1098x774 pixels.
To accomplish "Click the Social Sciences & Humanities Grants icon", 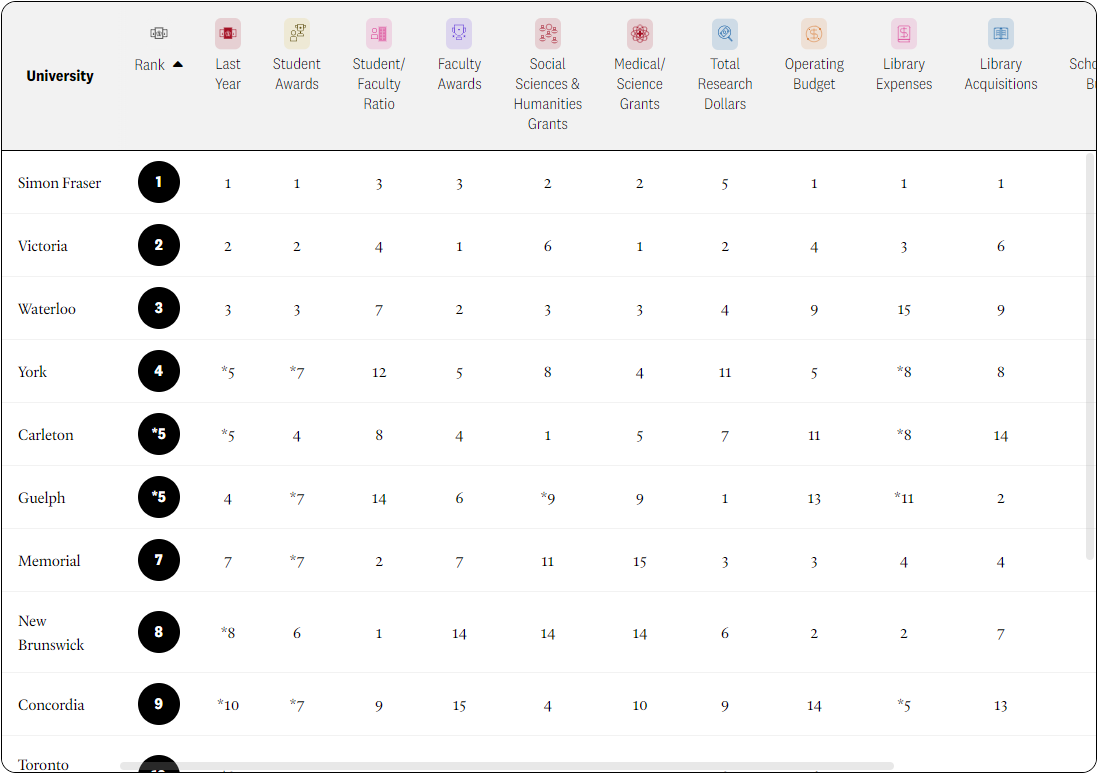I will pos(548,33).
